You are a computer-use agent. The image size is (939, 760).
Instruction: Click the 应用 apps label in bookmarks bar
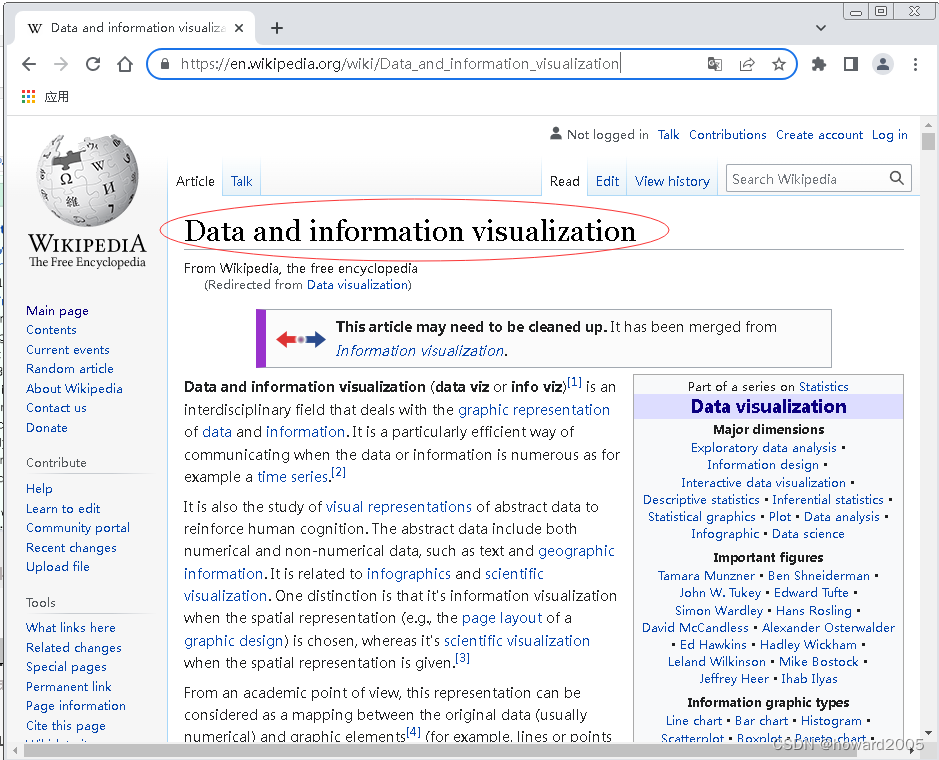click(56, 96)
